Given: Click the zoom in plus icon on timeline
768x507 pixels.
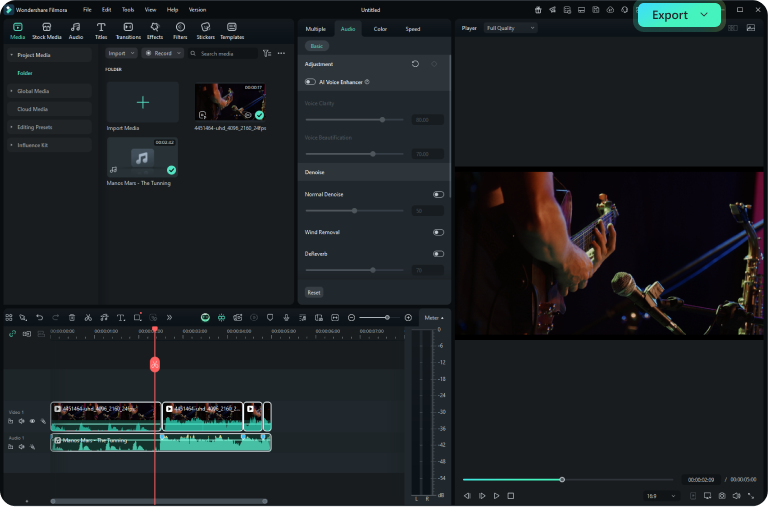Looking at the screenshot, I should (x=408, y=317).
